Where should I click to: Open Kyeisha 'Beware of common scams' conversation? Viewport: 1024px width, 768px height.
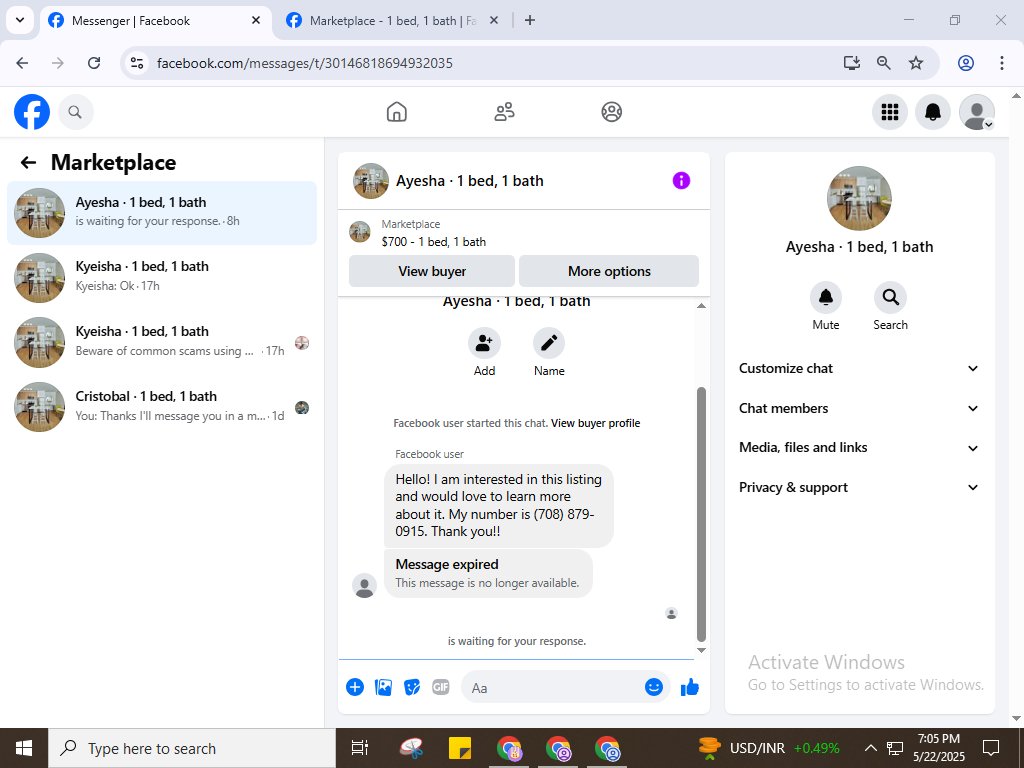click(162, 342)
